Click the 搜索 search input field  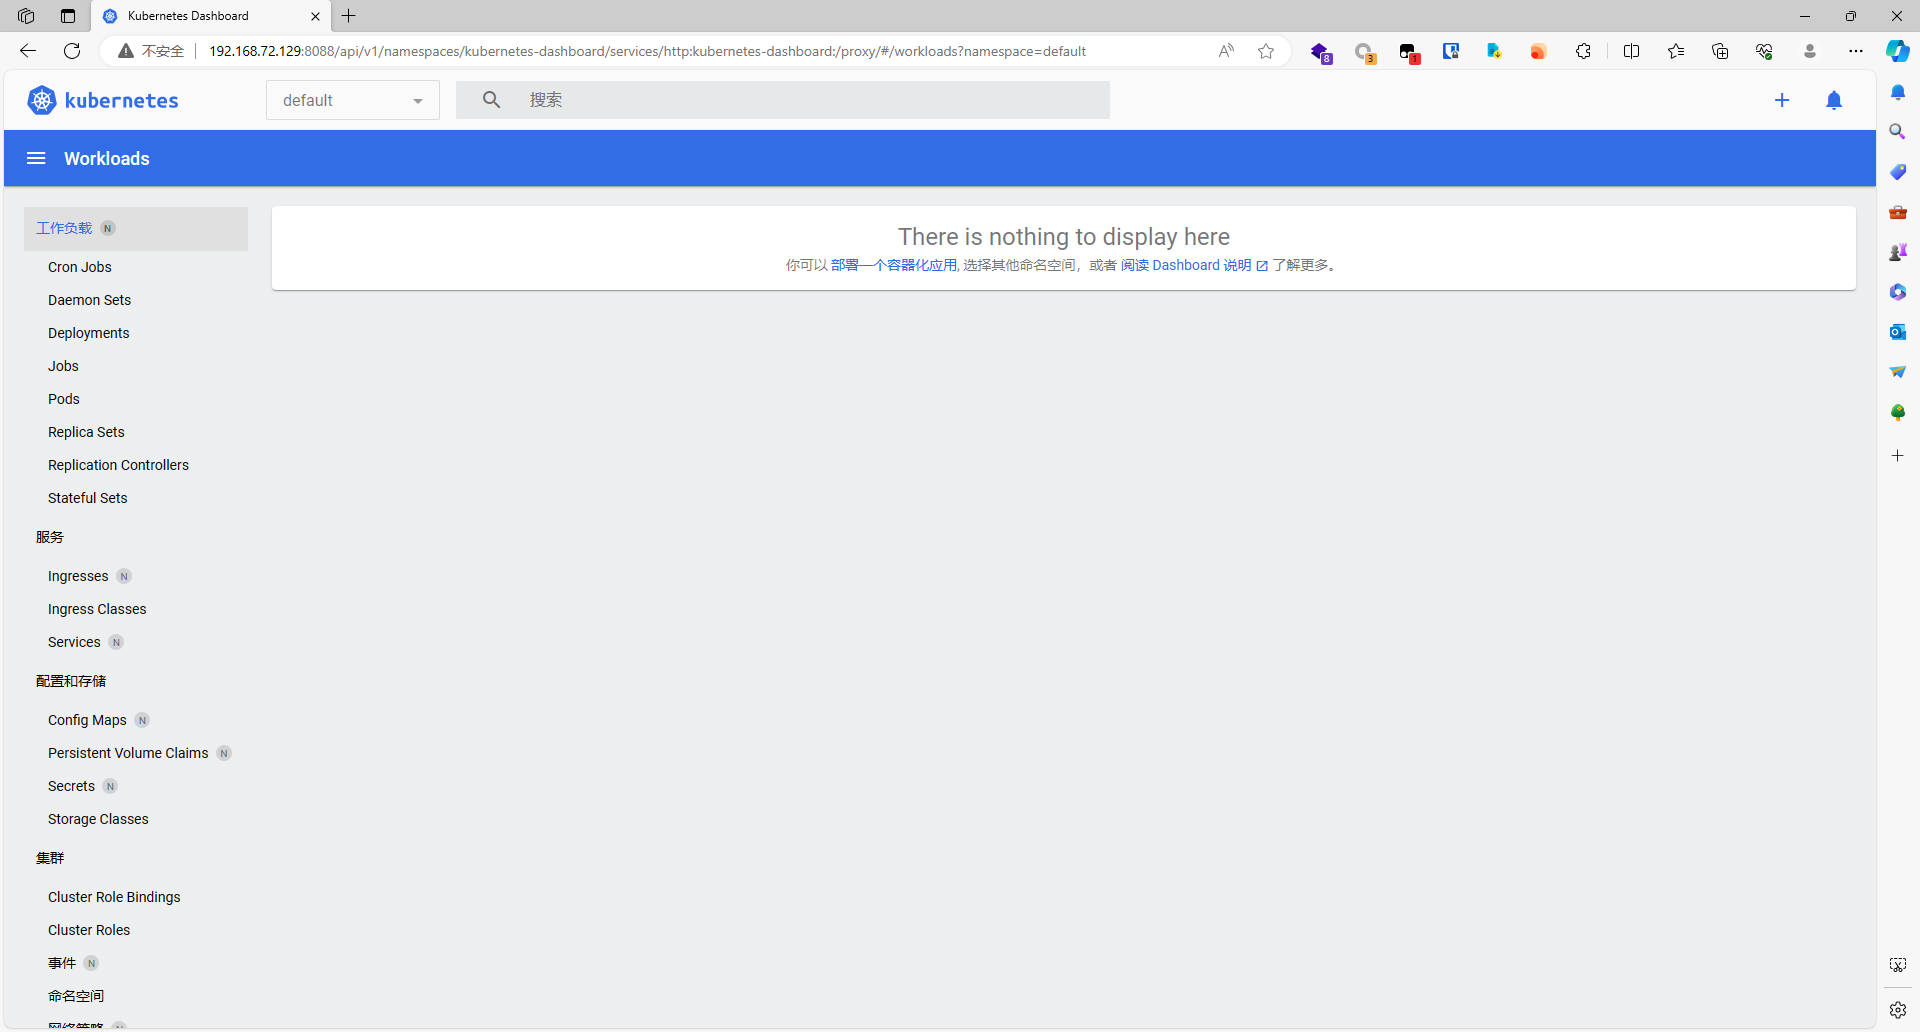pyautogui.click(x=783, y=100)
